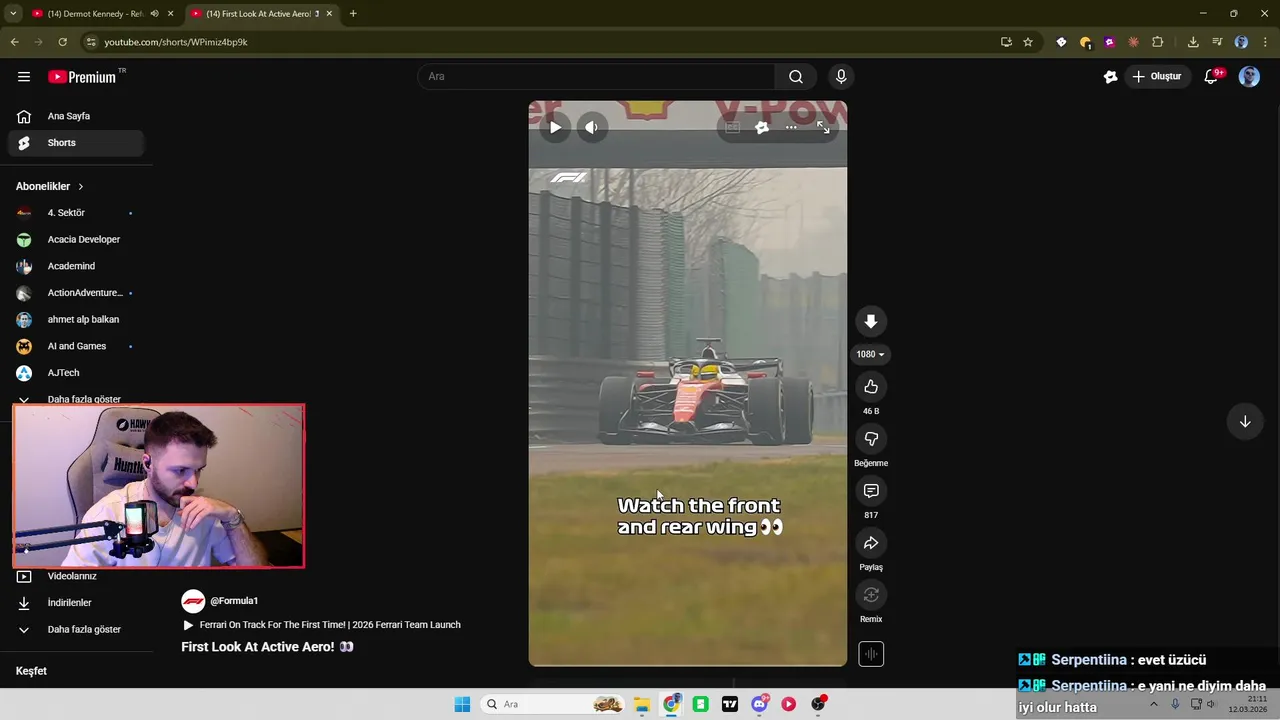This screenshot has height=720, width=1280.
Task: Show hidden system tray icons
Action: pyautogui.click(x=1153, y=704)
